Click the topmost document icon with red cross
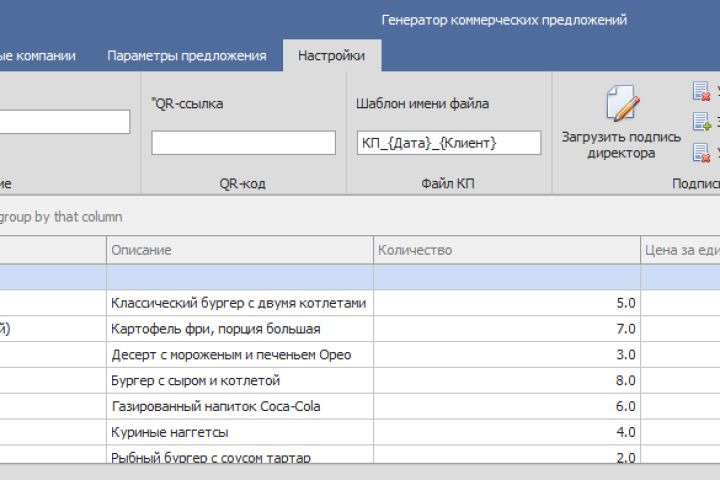The height and width of the screenshot is (480, 720). 701,92
